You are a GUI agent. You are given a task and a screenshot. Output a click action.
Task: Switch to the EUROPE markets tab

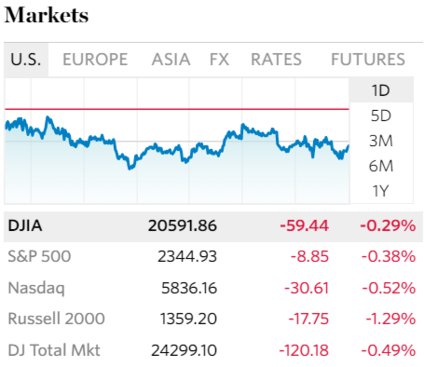point(95,60)
